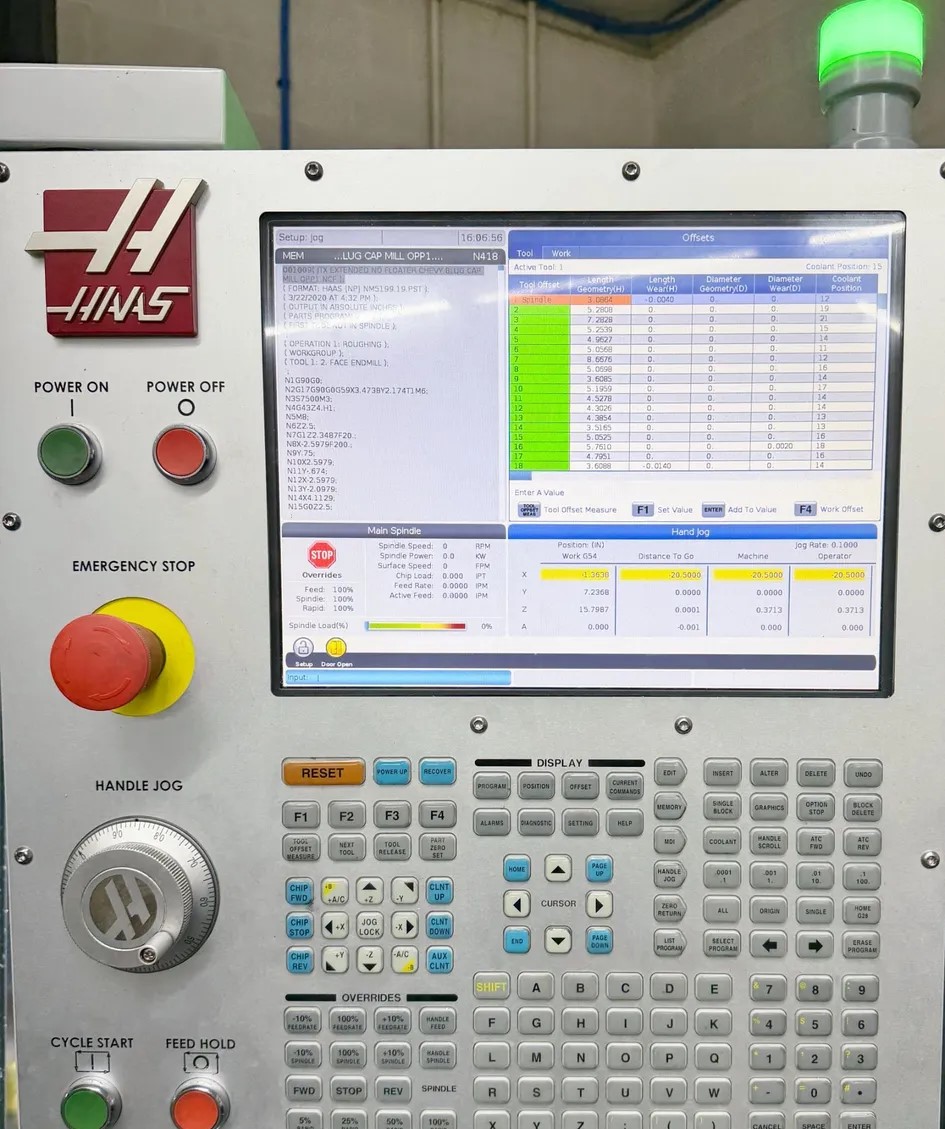Click the yellow Door Open icon
The image size is (945, 1129).
pos(336,647)
